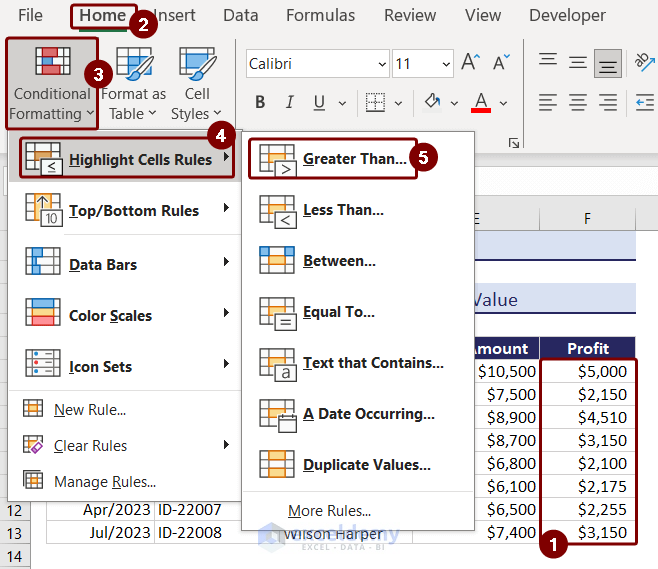Select Less Than rule

click(358, 210)
